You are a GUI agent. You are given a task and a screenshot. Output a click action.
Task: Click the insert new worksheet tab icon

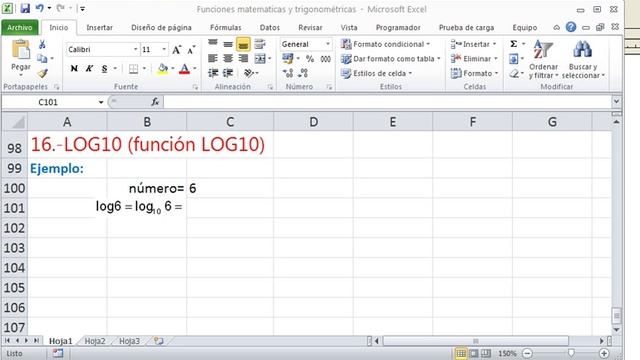pos(159,341)
